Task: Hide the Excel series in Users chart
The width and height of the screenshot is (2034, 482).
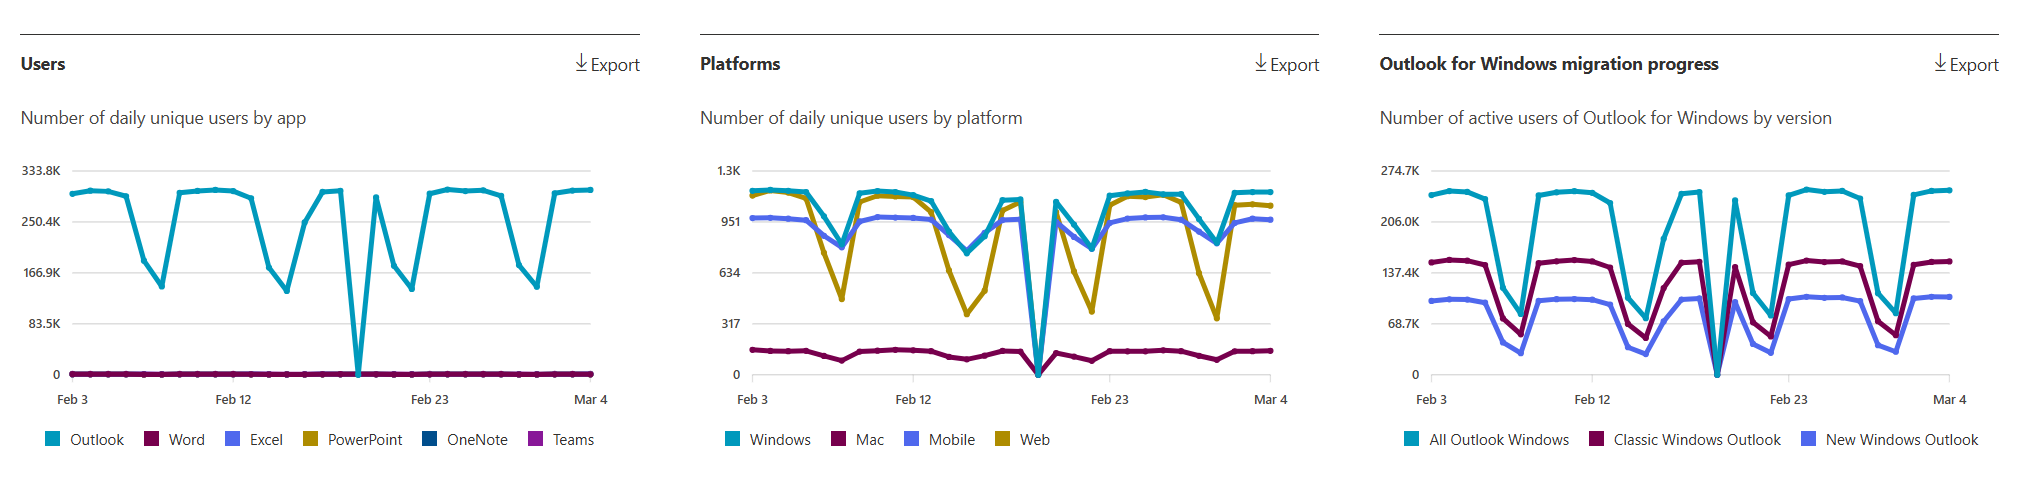Action: [254, 439]
